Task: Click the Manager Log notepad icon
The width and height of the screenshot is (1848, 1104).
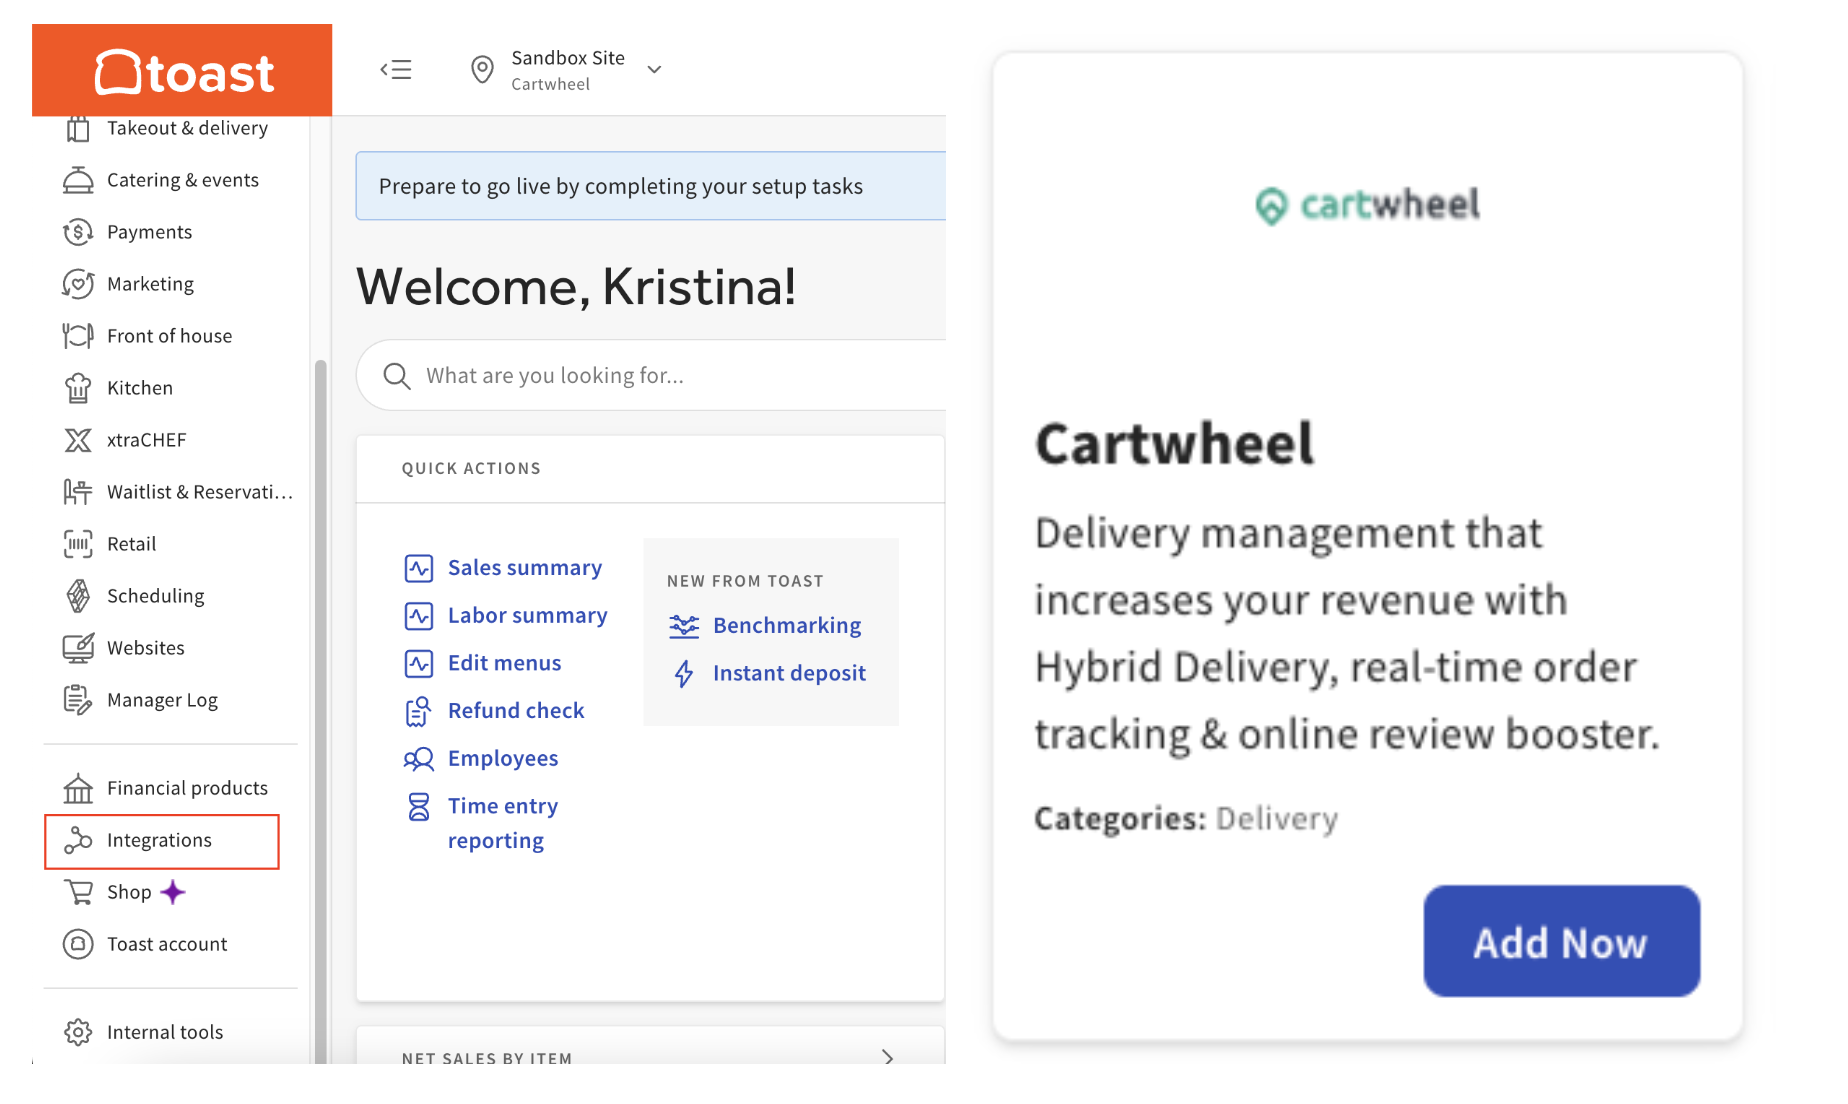Action: pyautogui.click(x=78, y=700)
